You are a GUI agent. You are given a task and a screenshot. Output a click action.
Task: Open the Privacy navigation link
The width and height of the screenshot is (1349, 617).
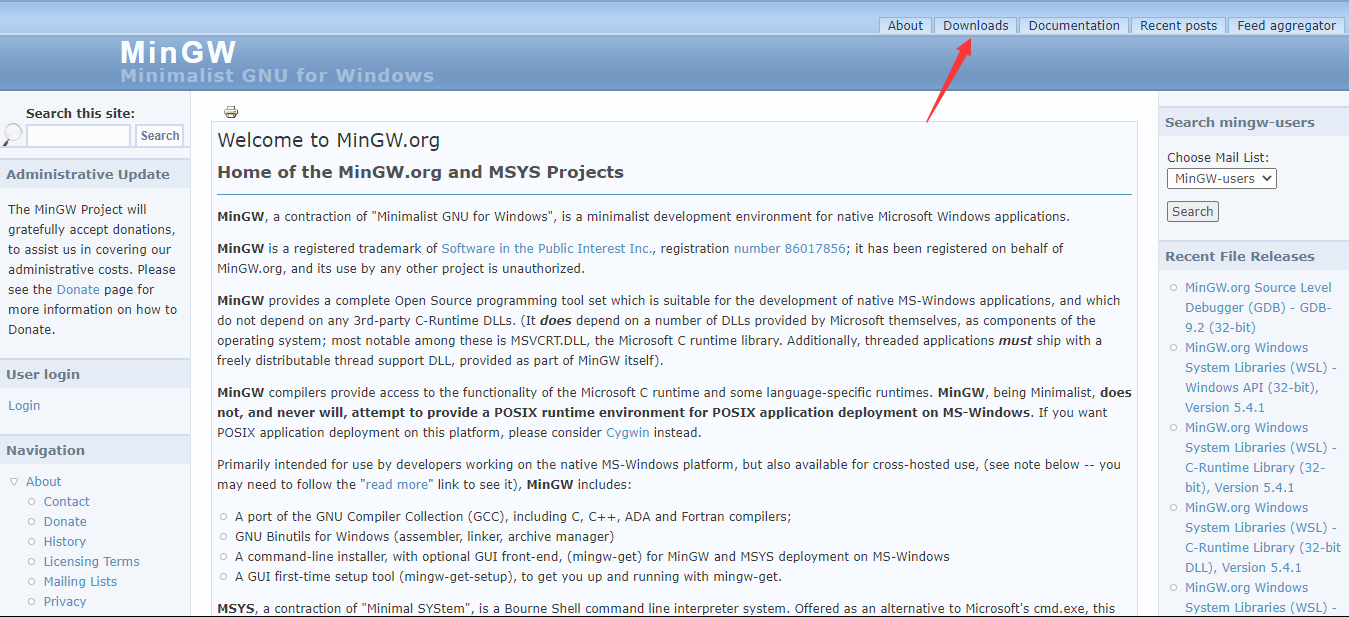coord(65,601)
